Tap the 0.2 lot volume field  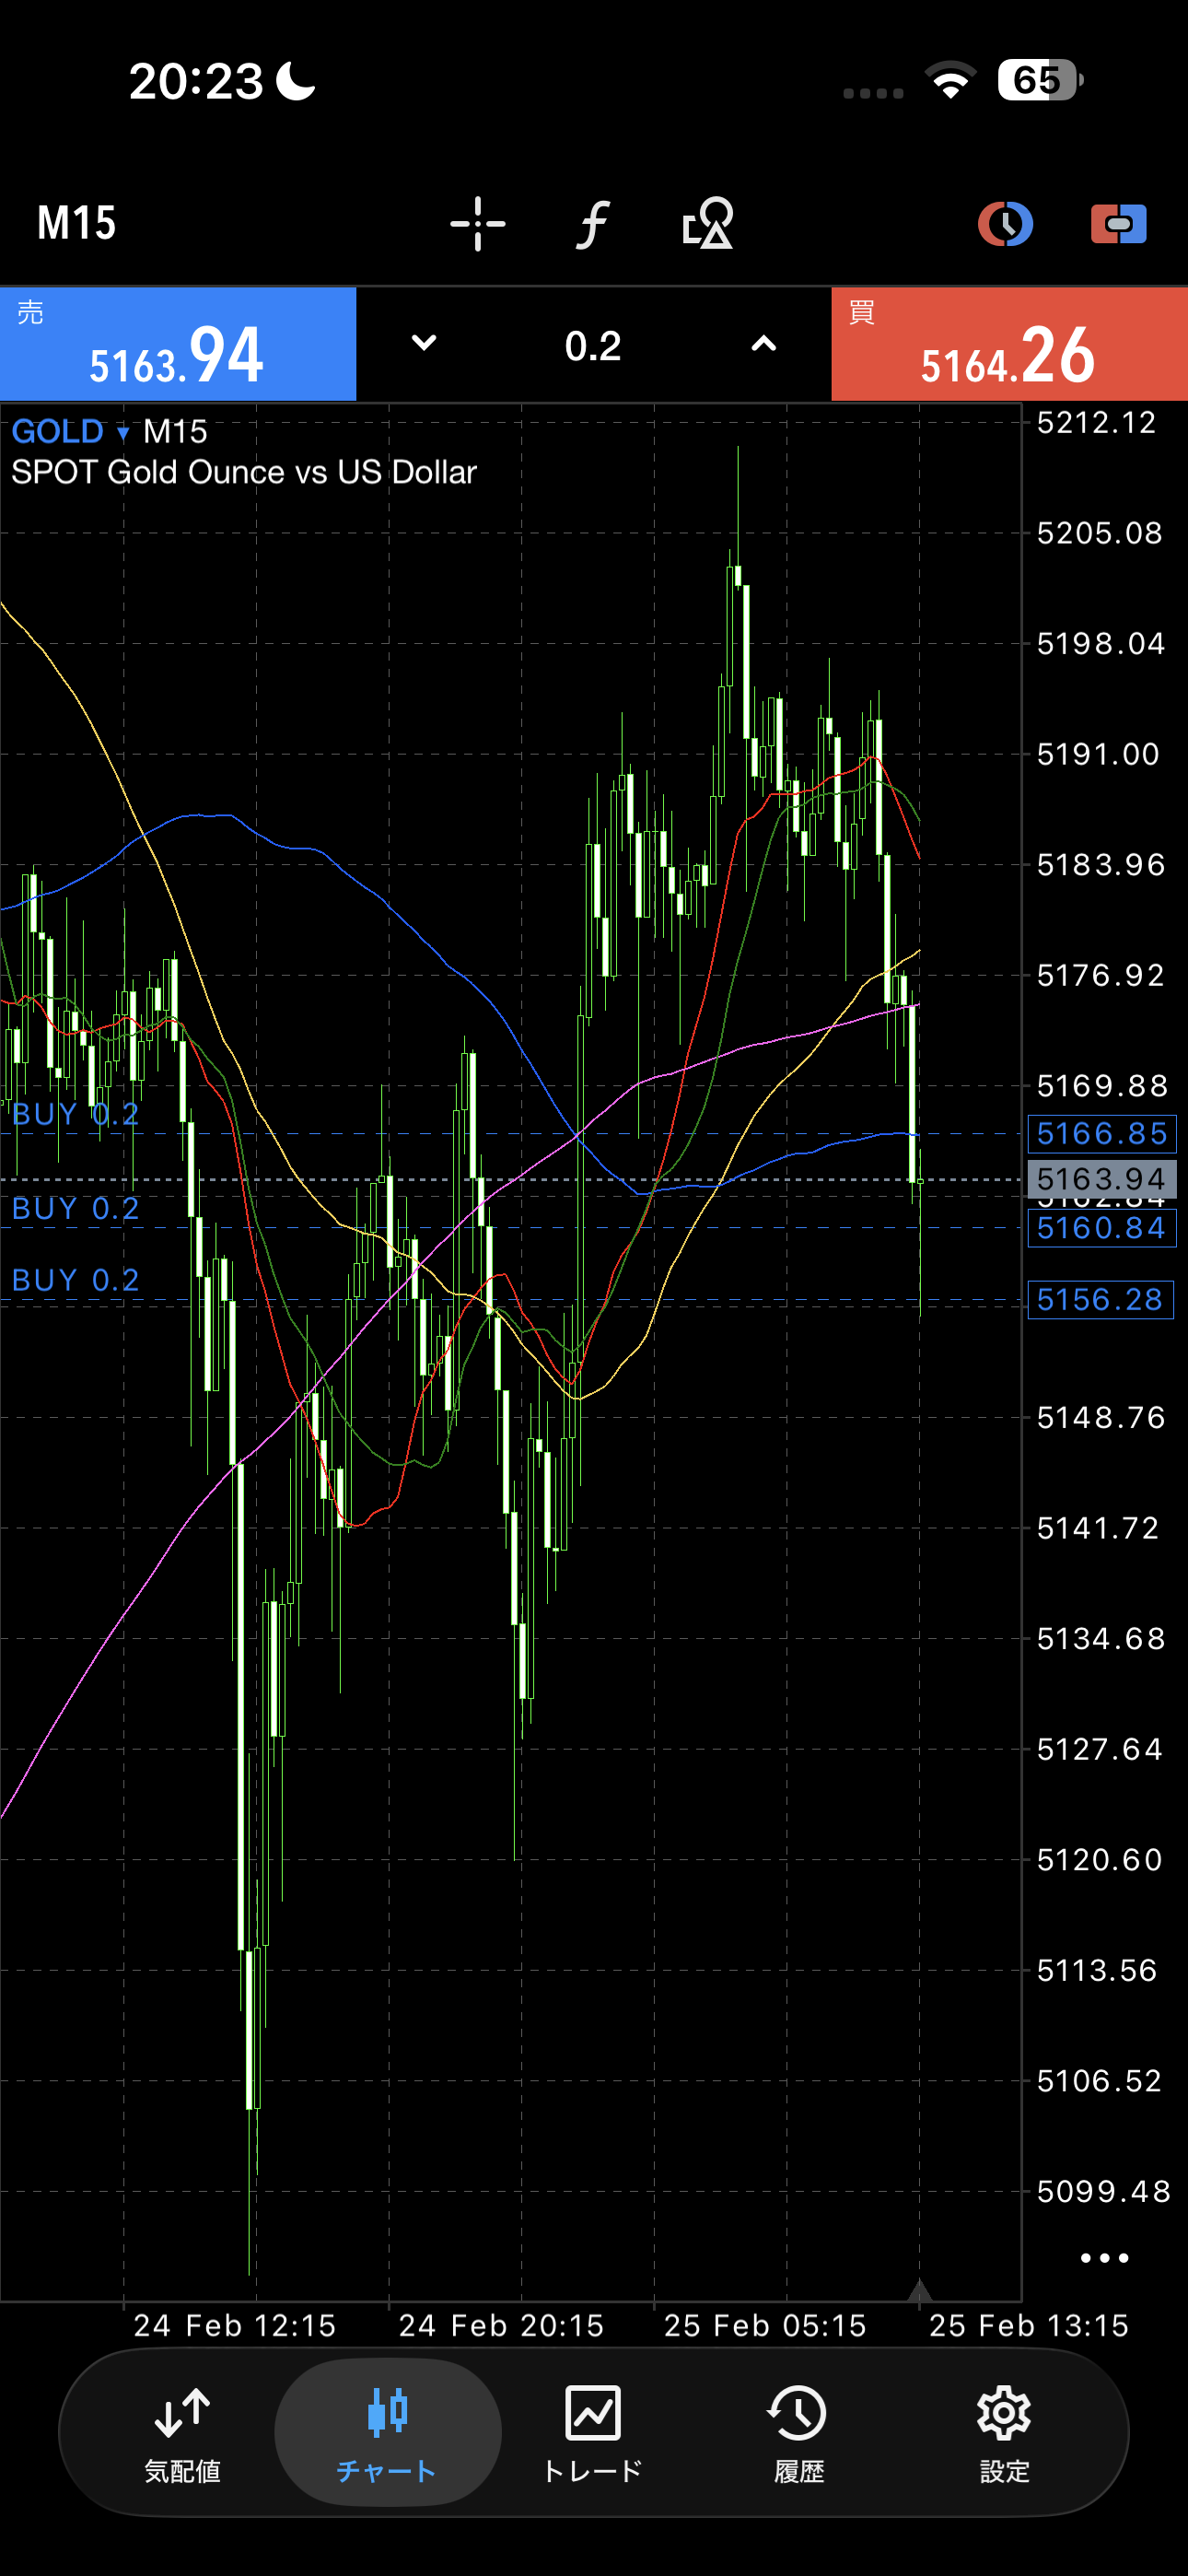[593, 346]
